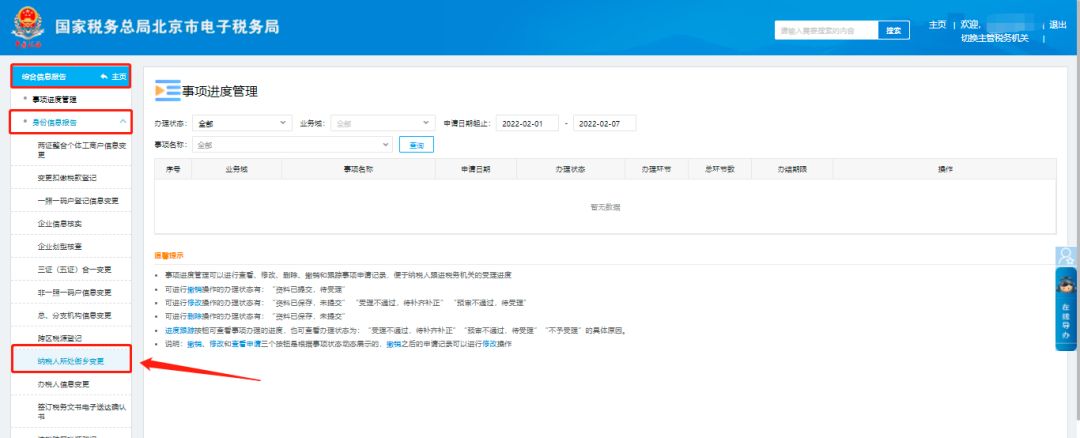Screen dimensions: 1080x438
Task: Click the 操作 column header
Action: tap(945, 169)
